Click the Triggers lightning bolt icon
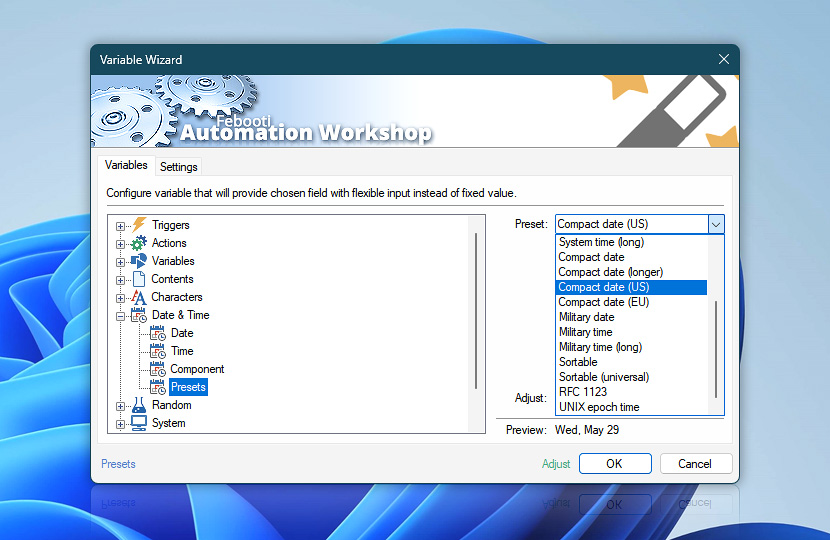Screen dimensions: 830x540 pyautogui.click(x=139, y=224)
